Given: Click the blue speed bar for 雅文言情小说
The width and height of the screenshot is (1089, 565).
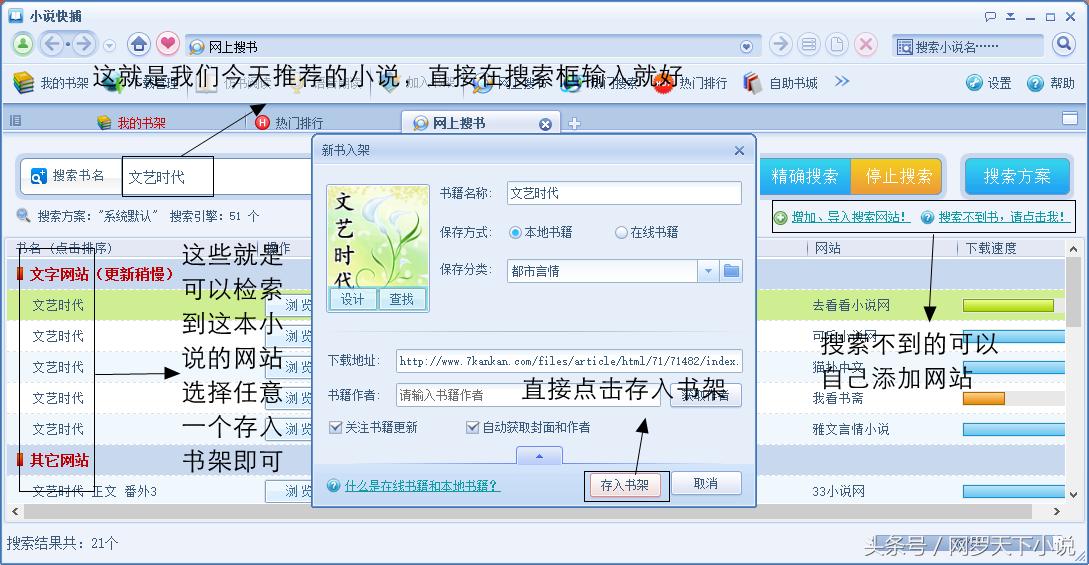Looking at the screenshot, I should (x=1013, y=430).
